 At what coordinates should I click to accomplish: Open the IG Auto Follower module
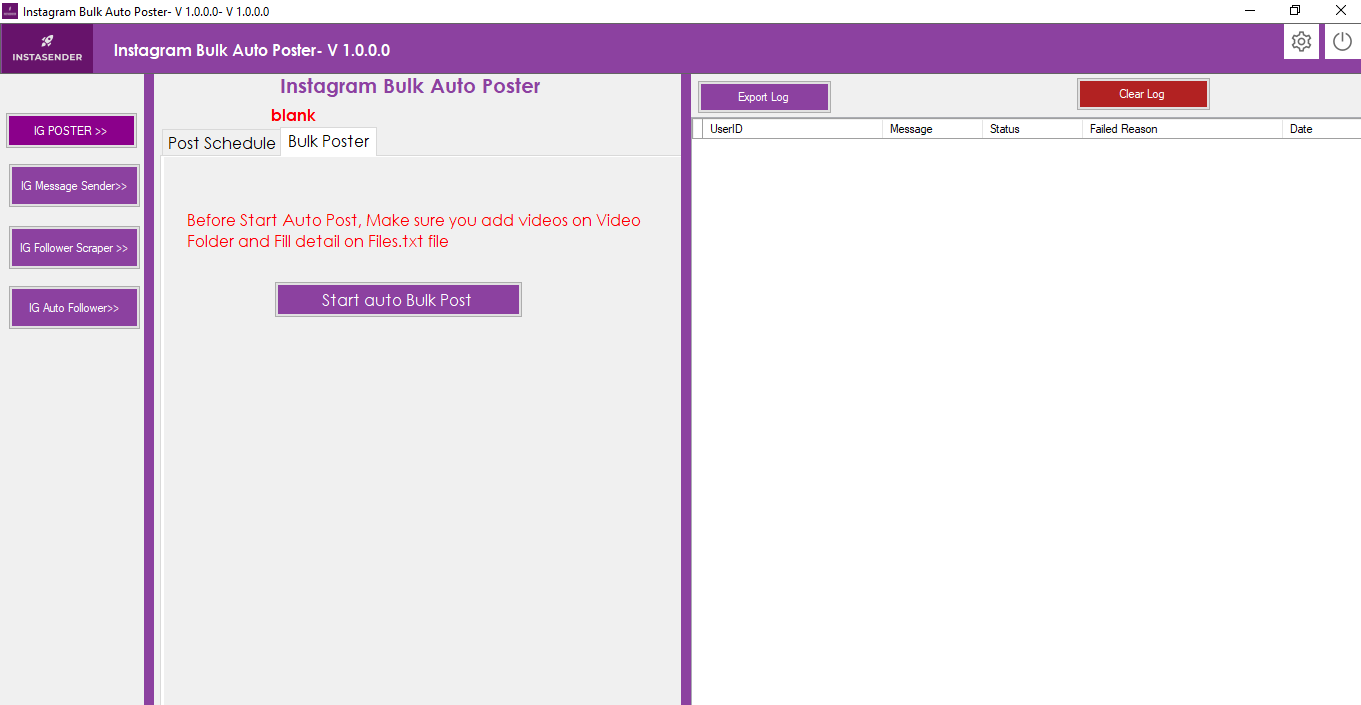click(74, 308)
